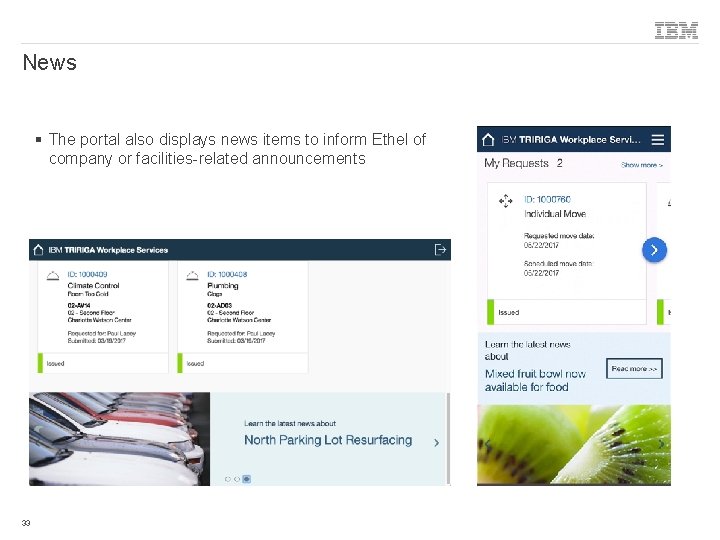Click the My Requests heading
This screenshot has height=540, width=720.
click(x=516, y=163)
